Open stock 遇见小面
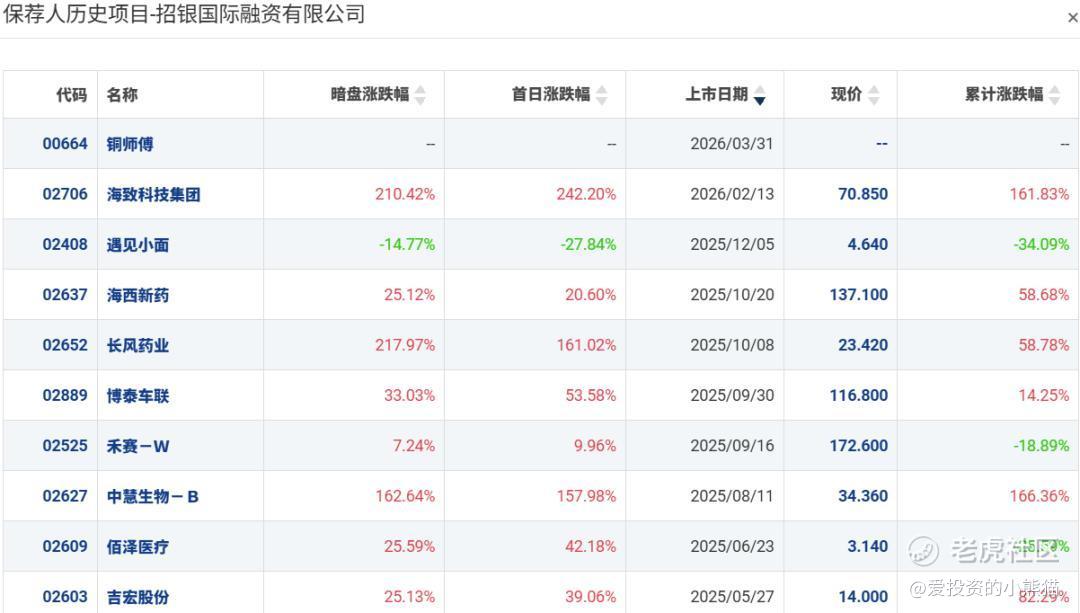The height and width of the screenshot is (613, 1080). 137,245
